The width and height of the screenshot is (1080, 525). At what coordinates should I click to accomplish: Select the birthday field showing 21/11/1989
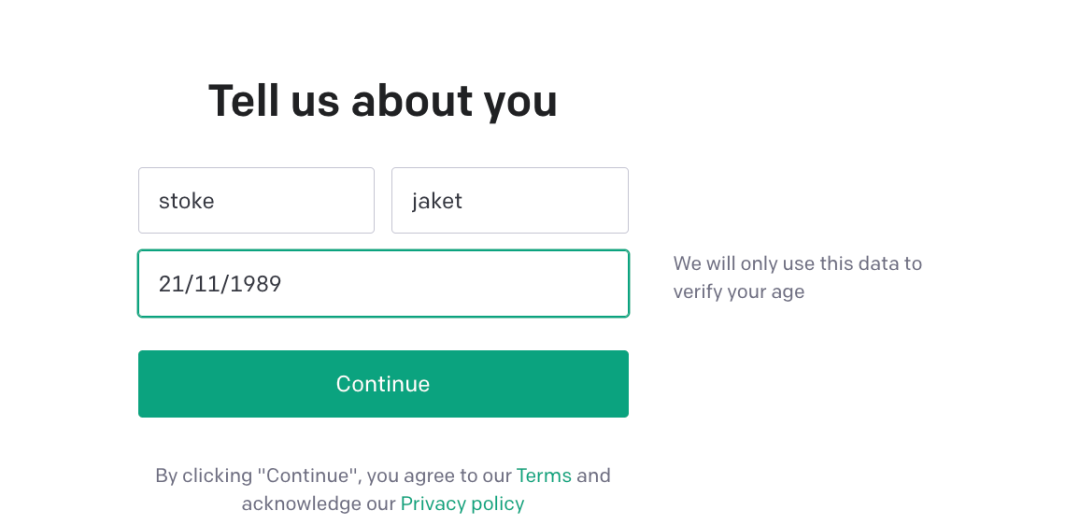(x=383, y=283)
